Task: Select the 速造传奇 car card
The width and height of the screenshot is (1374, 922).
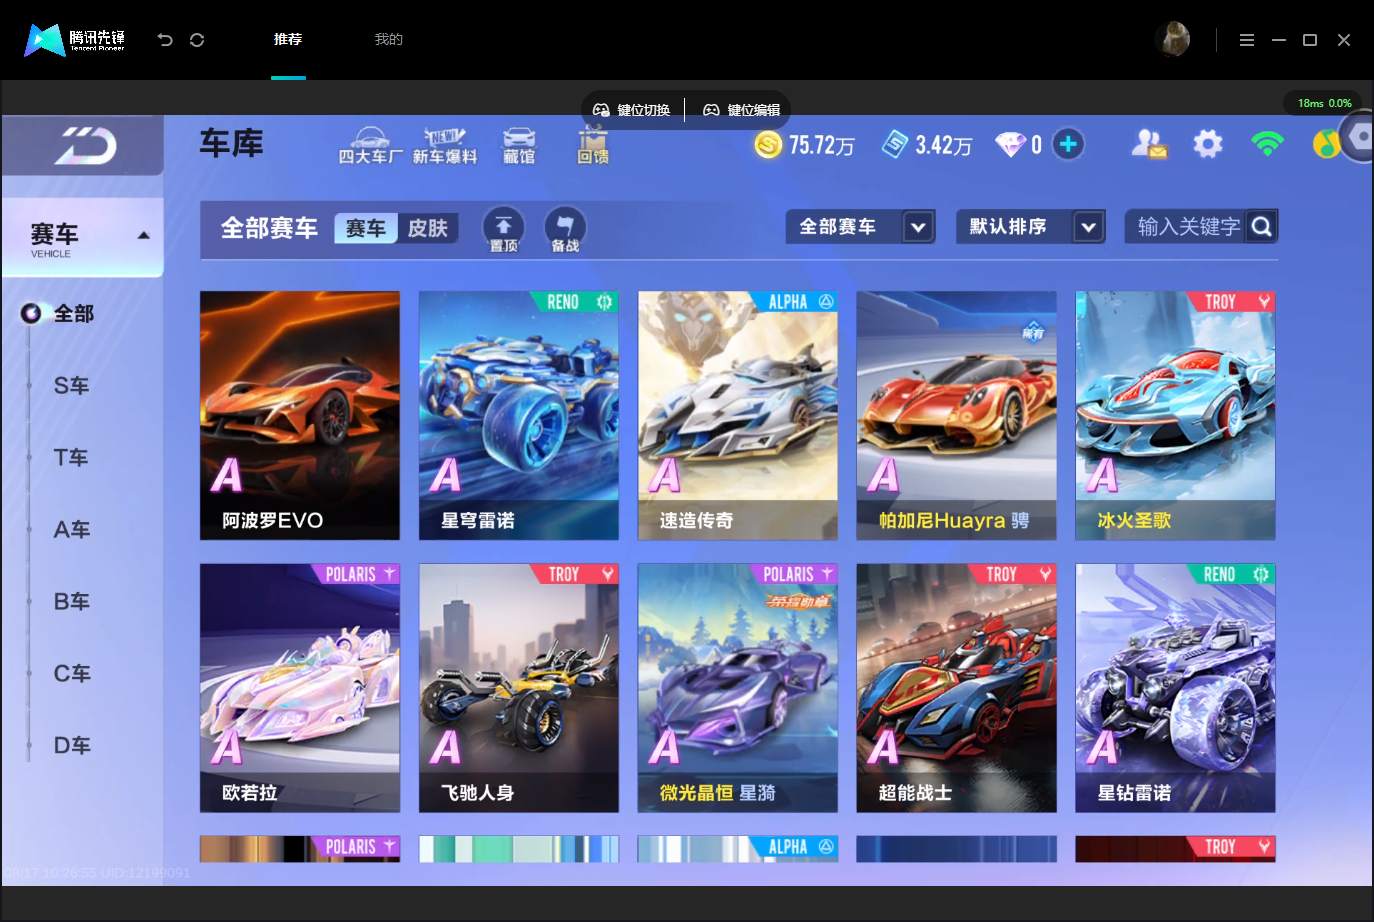Action: click(738, 416)
